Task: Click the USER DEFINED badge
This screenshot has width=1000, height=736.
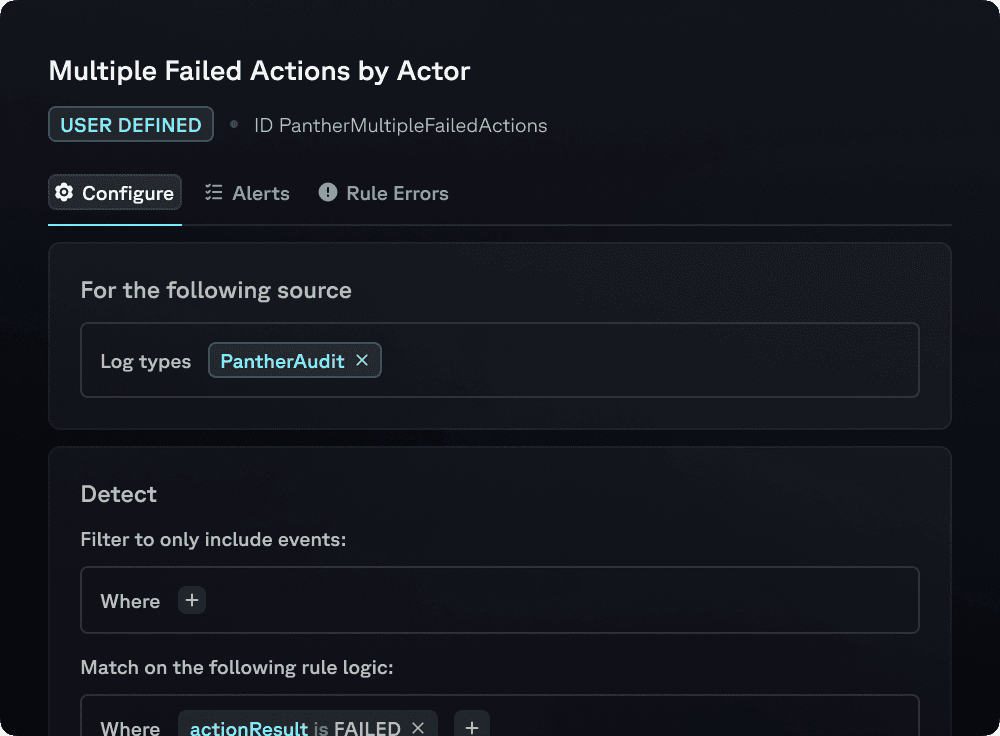Action: [x=131, y=125]
